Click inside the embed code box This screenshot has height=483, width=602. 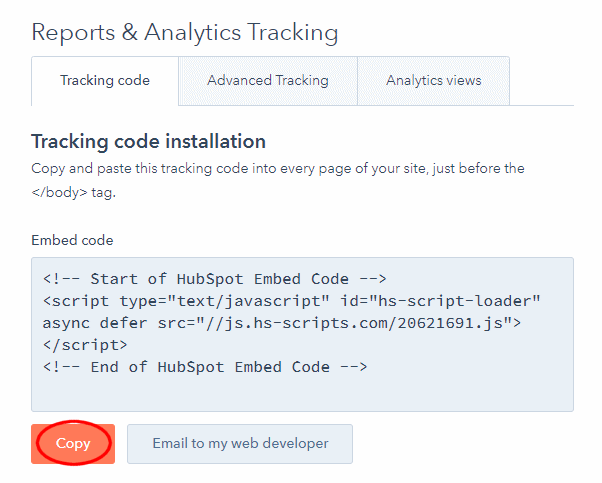[x=303, y=334]
